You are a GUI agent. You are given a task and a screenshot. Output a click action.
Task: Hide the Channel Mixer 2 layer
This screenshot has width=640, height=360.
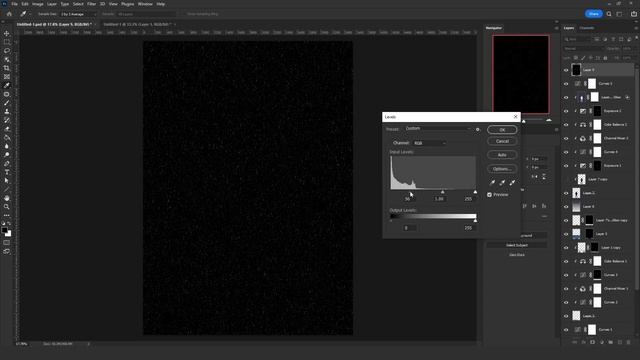(x=566, y=138)
